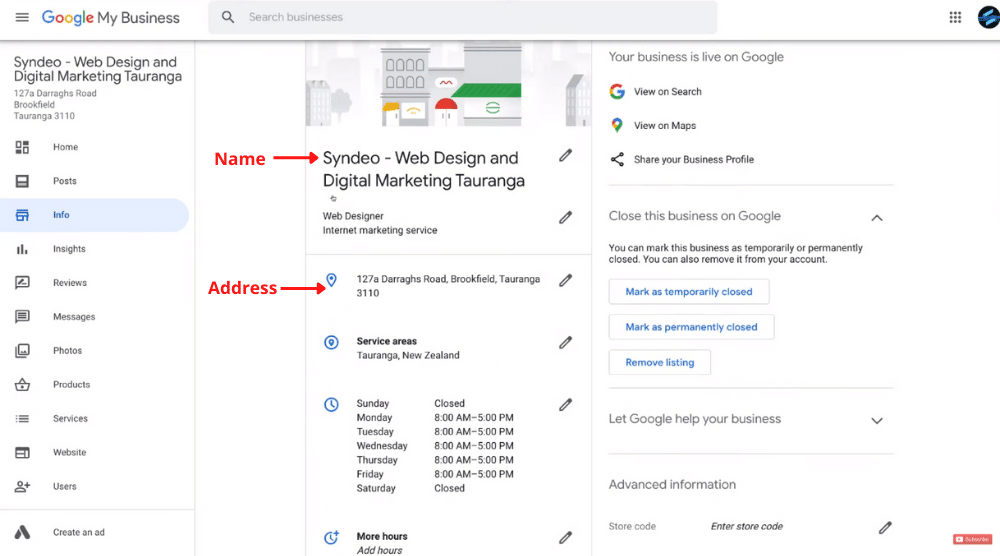Edit More hours with pencil icon
Image resolution: width=1000 pixels, height=556 pixels.
point(566,538)
